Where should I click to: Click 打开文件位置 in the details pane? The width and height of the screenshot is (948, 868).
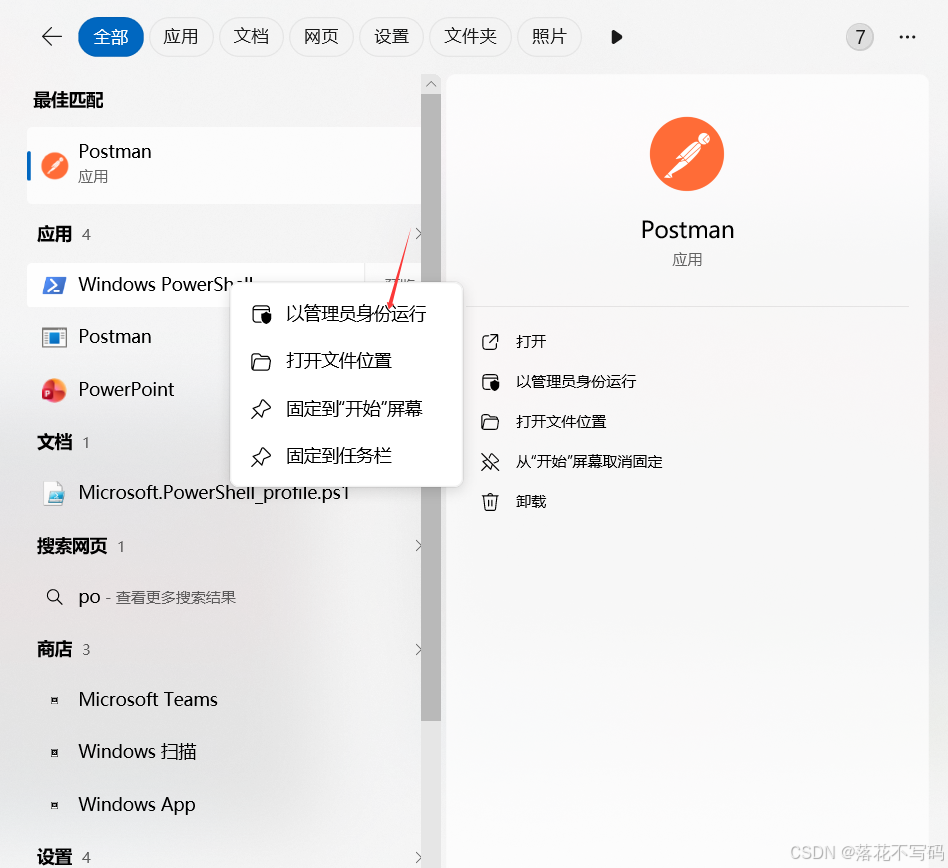point(561,422)
